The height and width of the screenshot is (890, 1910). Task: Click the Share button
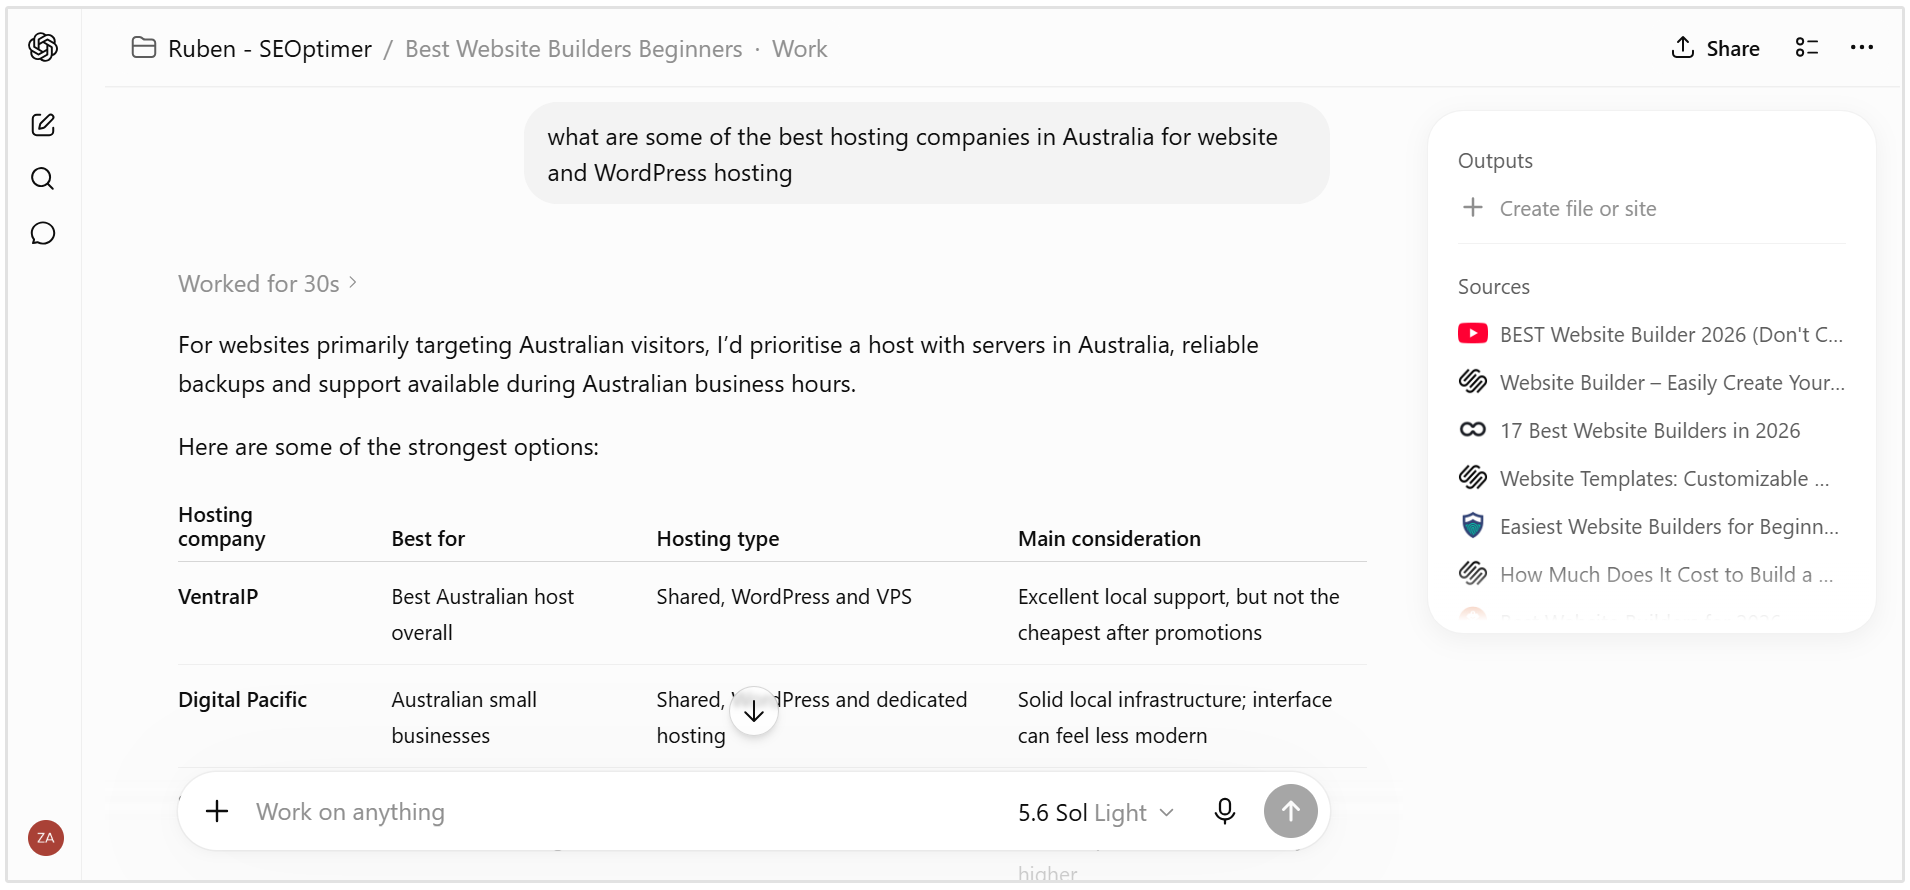click(1716, 48)
